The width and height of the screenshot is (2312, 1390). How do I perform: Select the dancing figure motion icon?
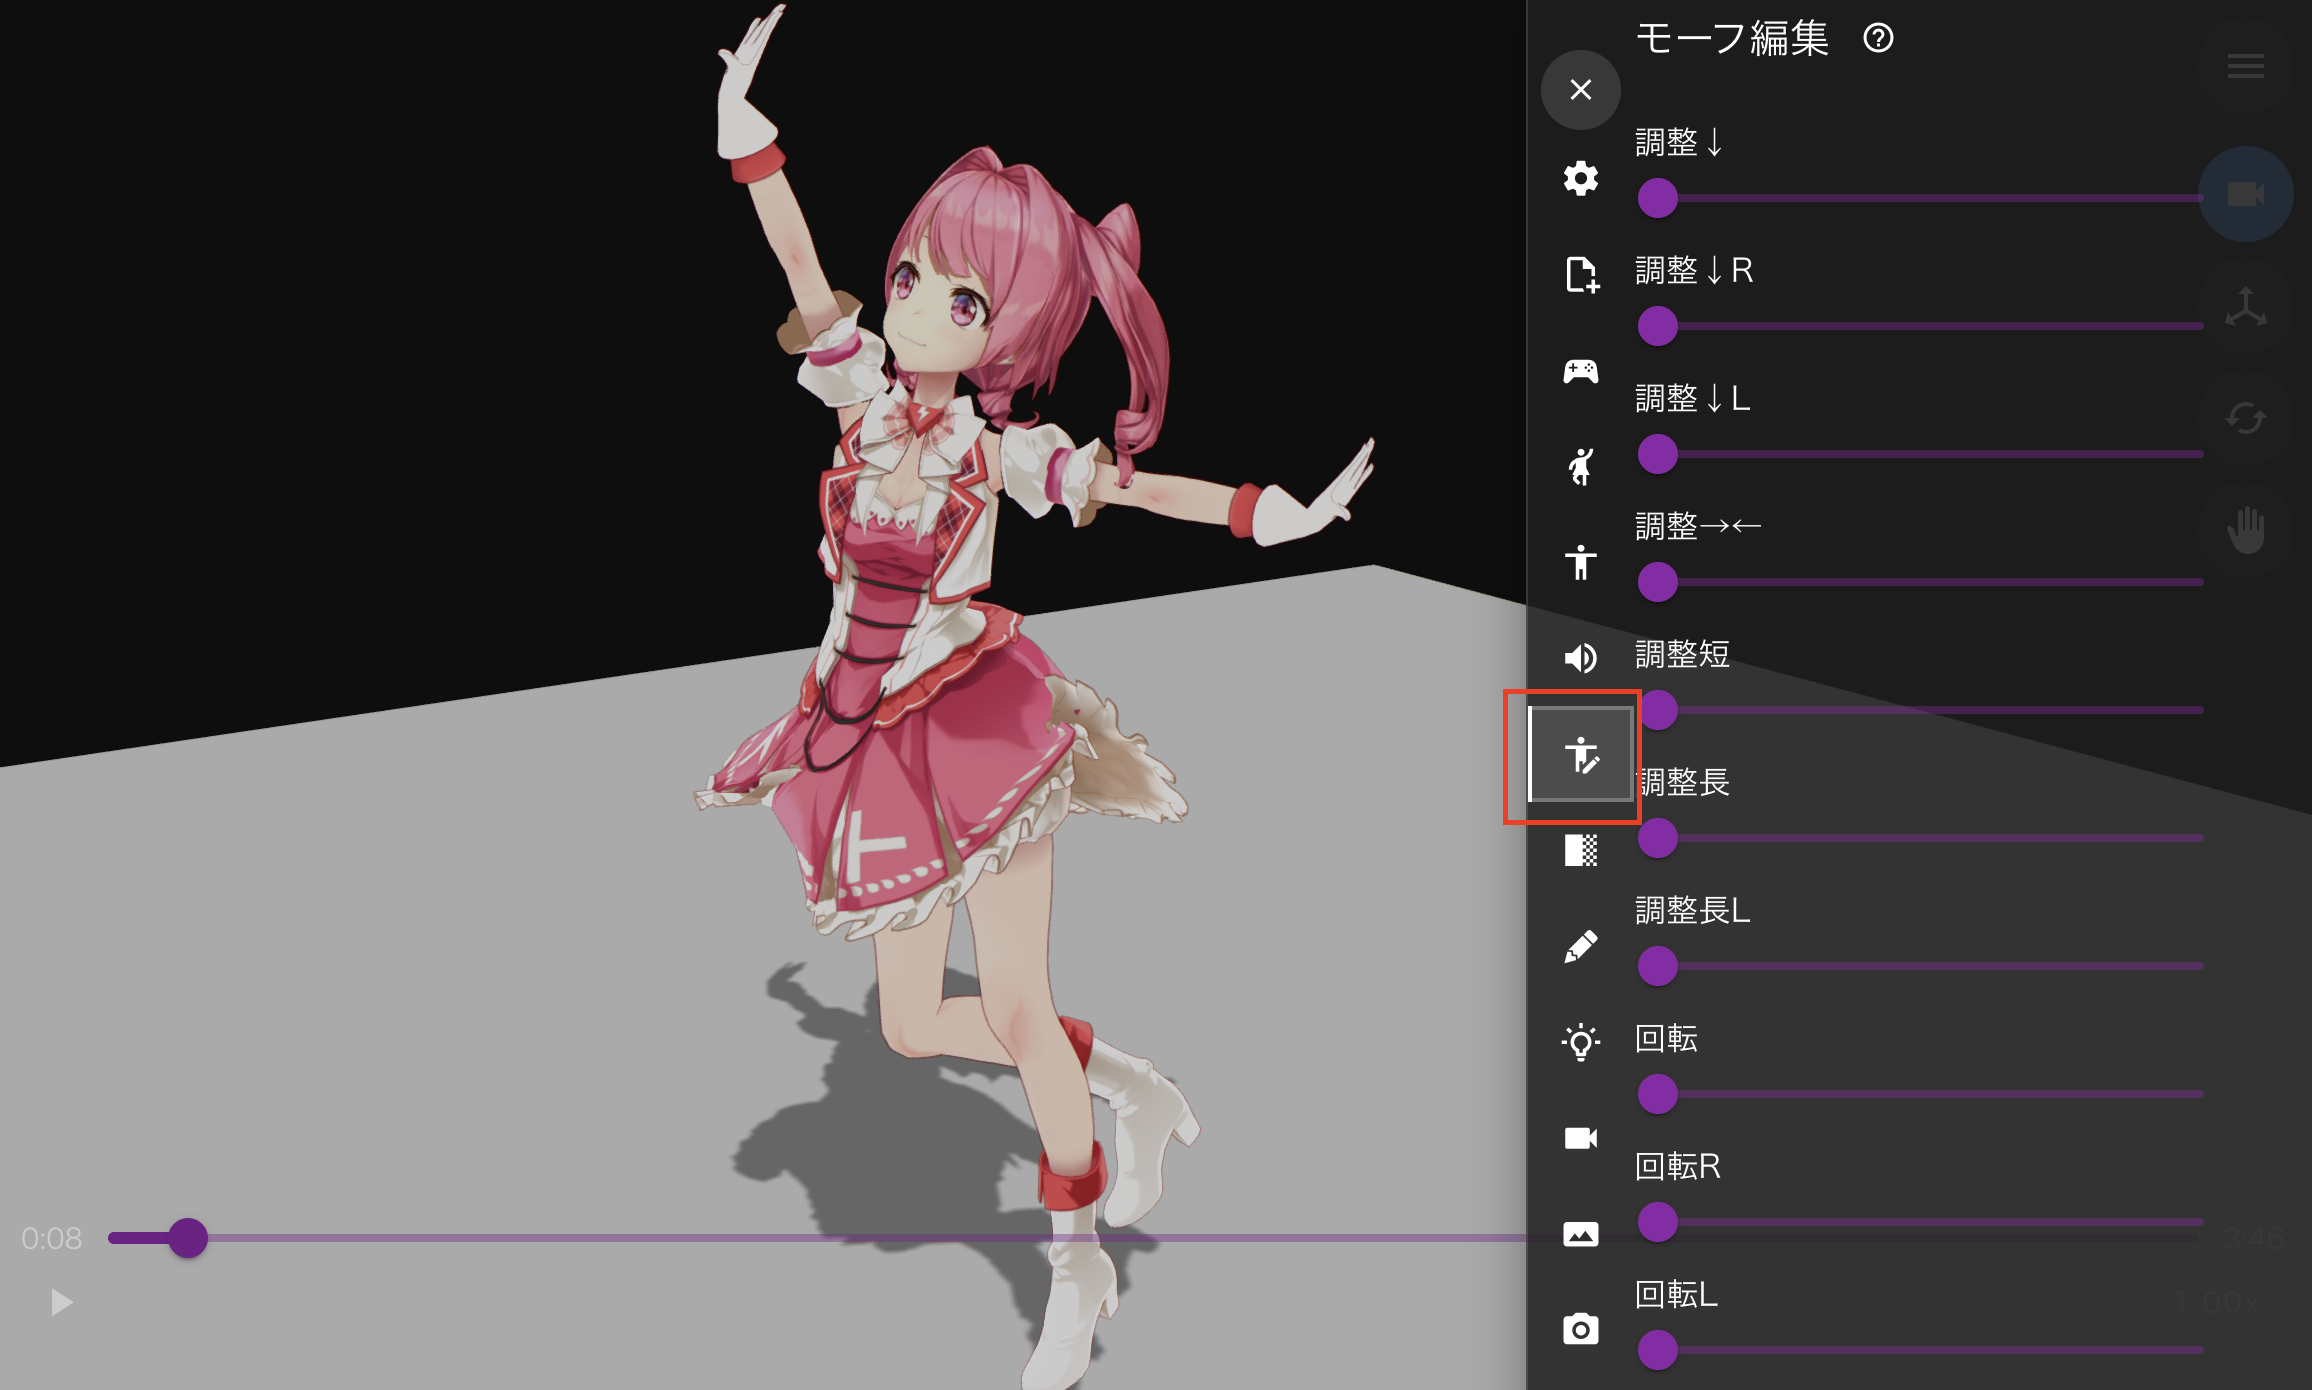coord(1580,466)
